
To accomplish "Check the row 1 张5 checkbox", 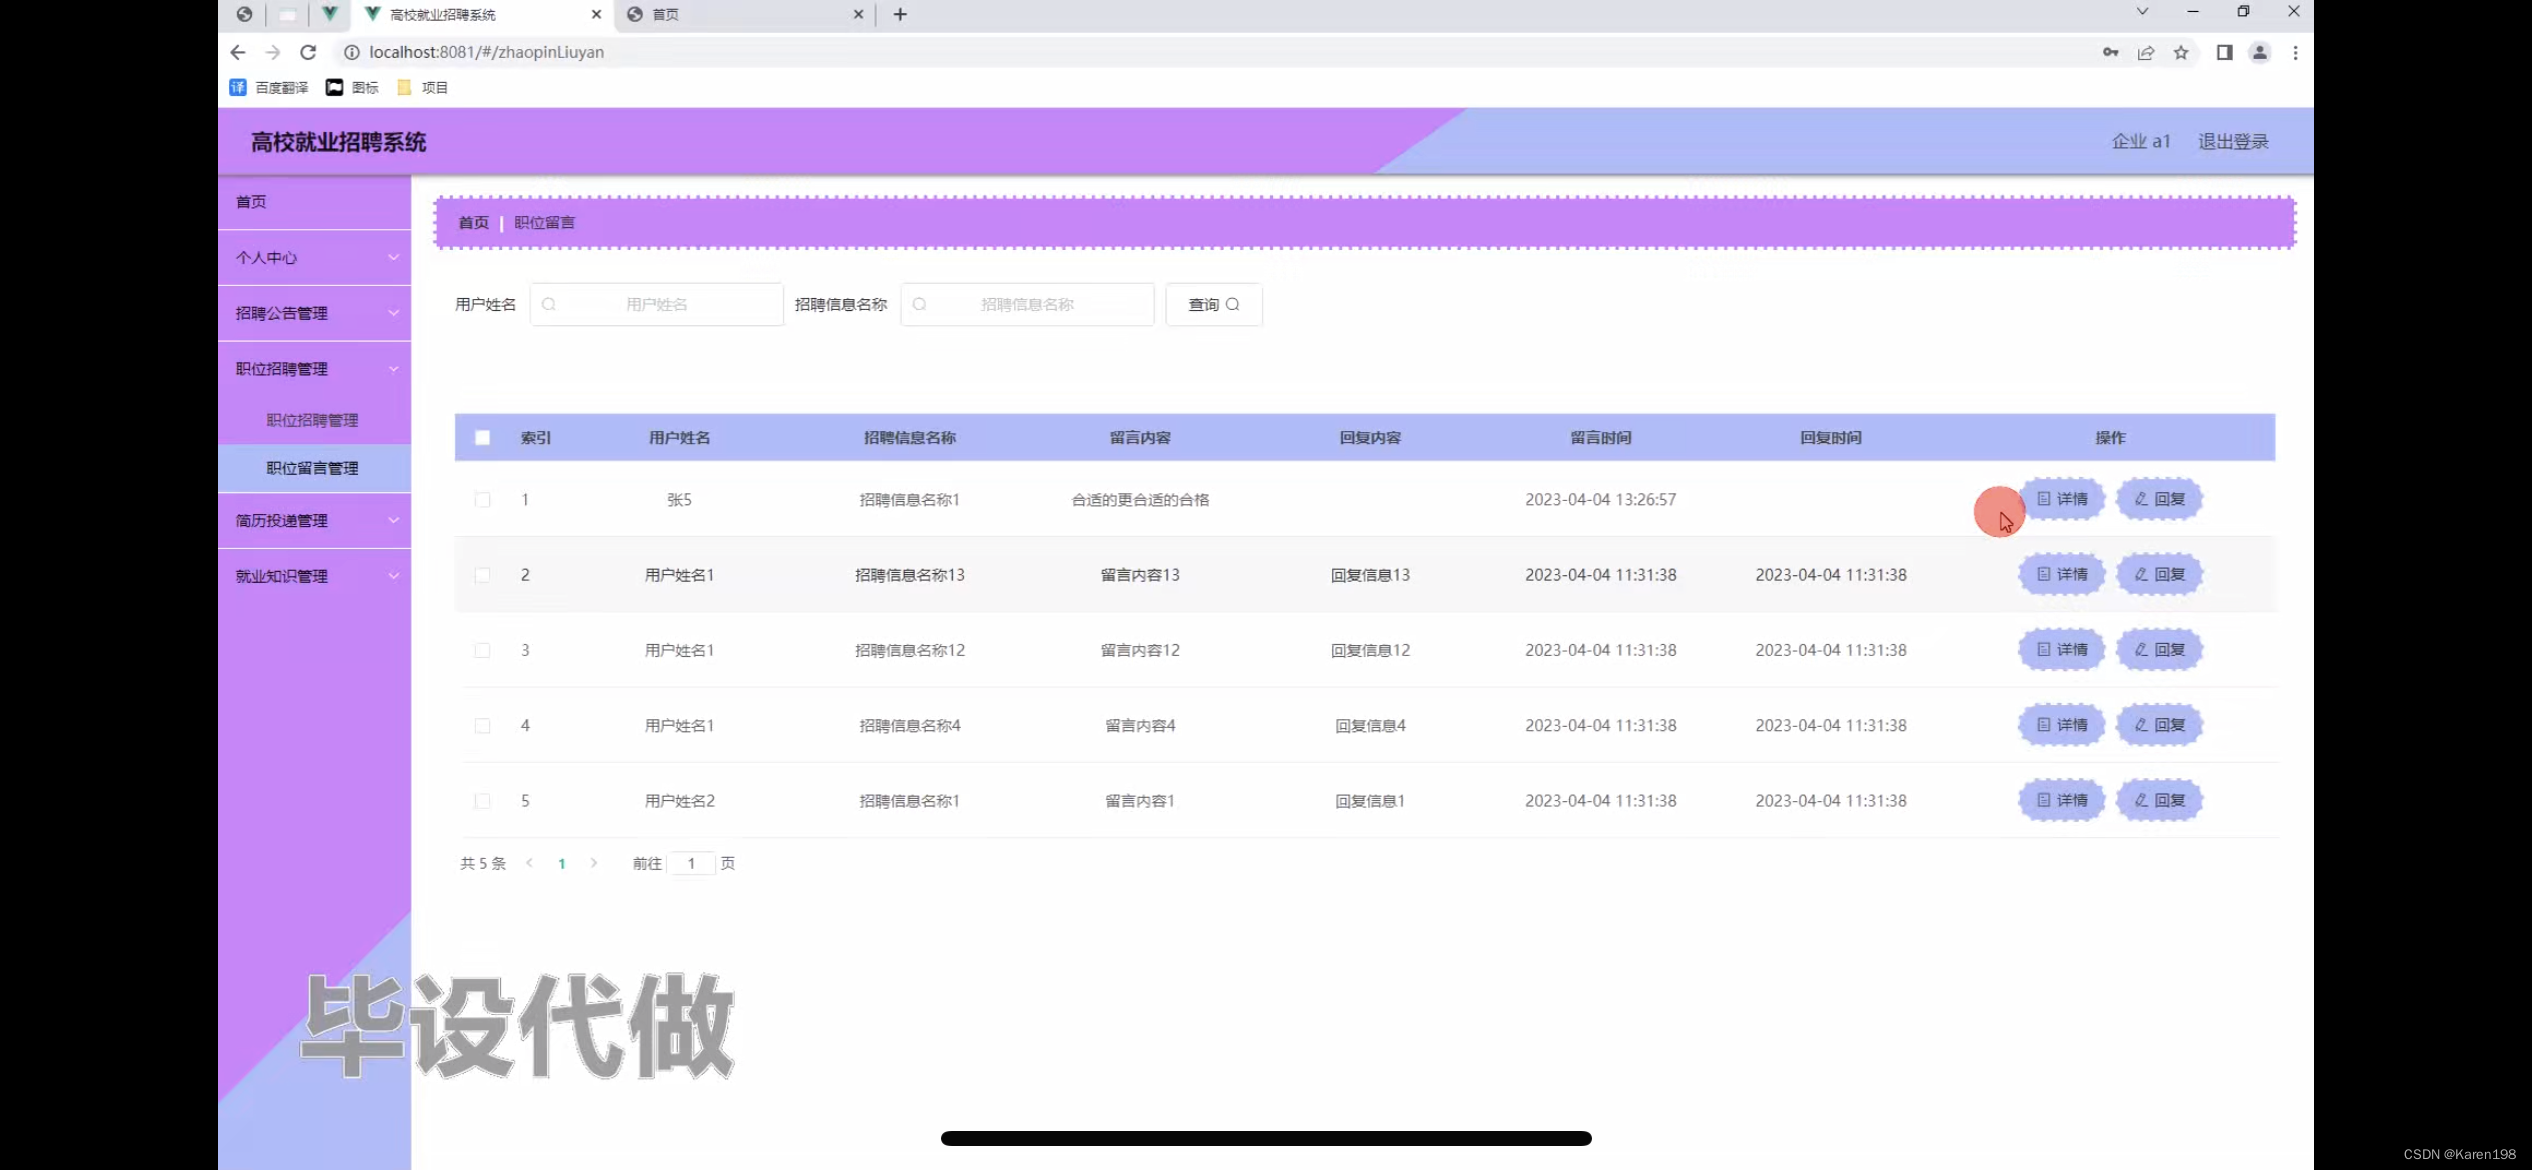I will [x=482, y=499].
